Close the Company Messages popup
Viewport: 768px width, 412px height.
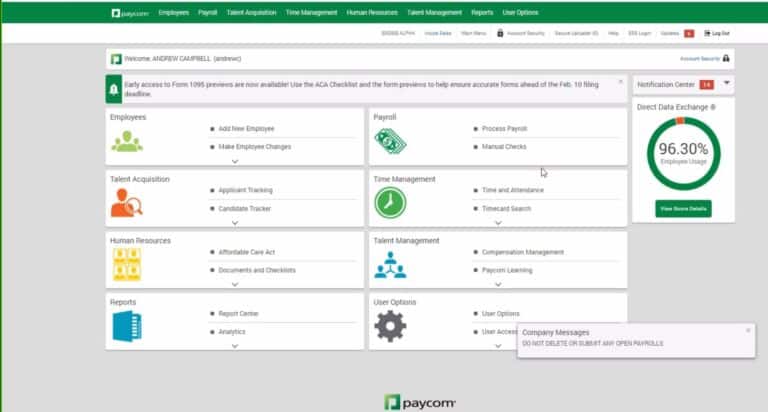747,330
